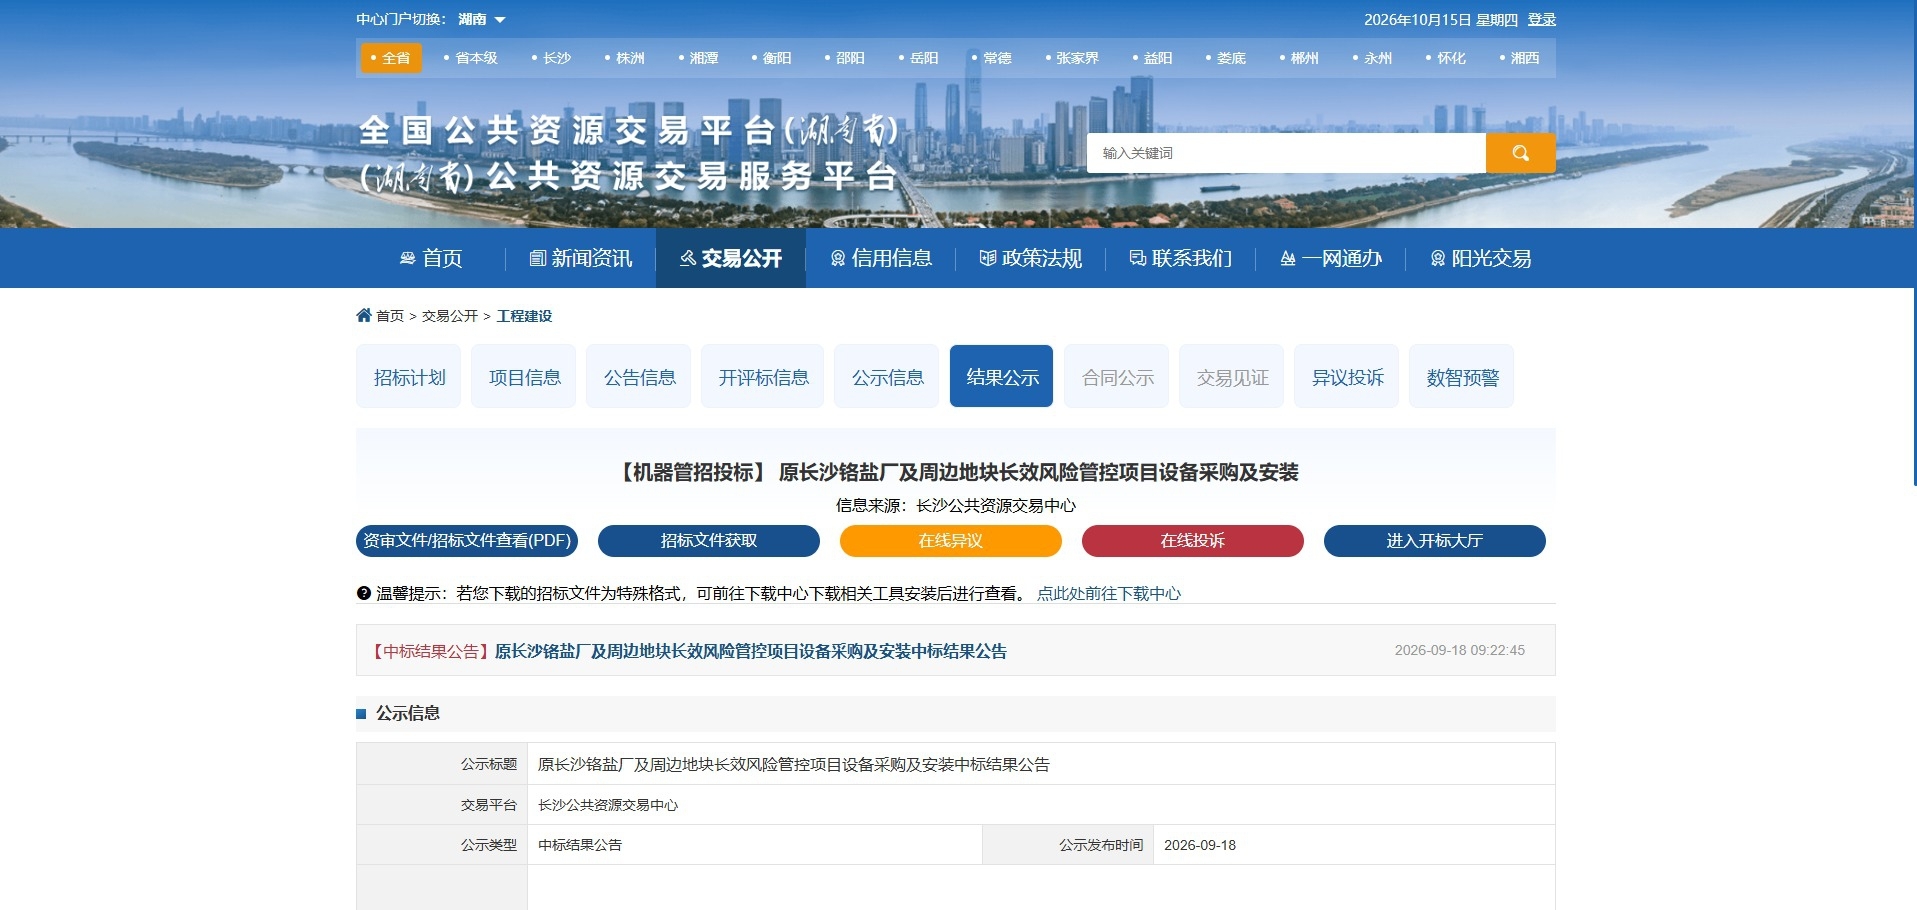Click the 温馨提示 question mark icon
1917x910 pixels.
click(364, 593)
